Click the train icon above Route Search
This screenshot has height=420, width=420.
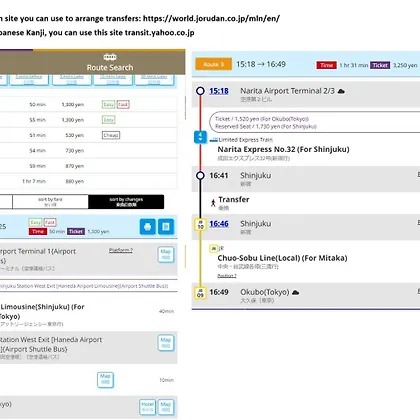point(110,57)
